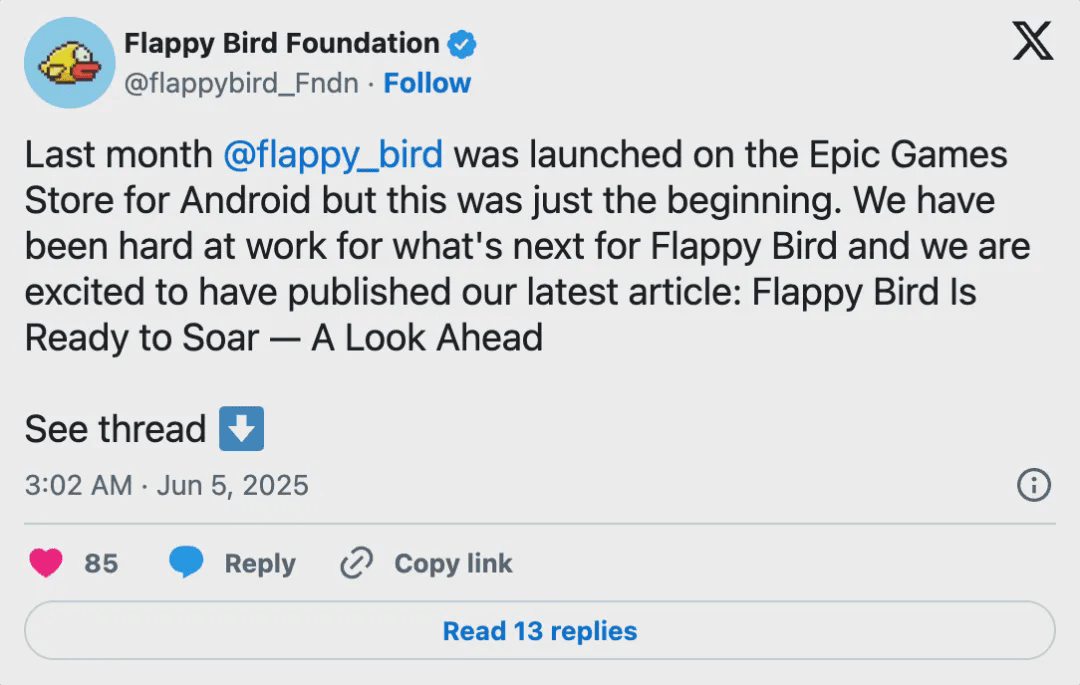Image resolution: width=1080 pixels, height=685 pixels.
Task: Open the Flappy Bird Foundation display name
Action: point(281,44)
